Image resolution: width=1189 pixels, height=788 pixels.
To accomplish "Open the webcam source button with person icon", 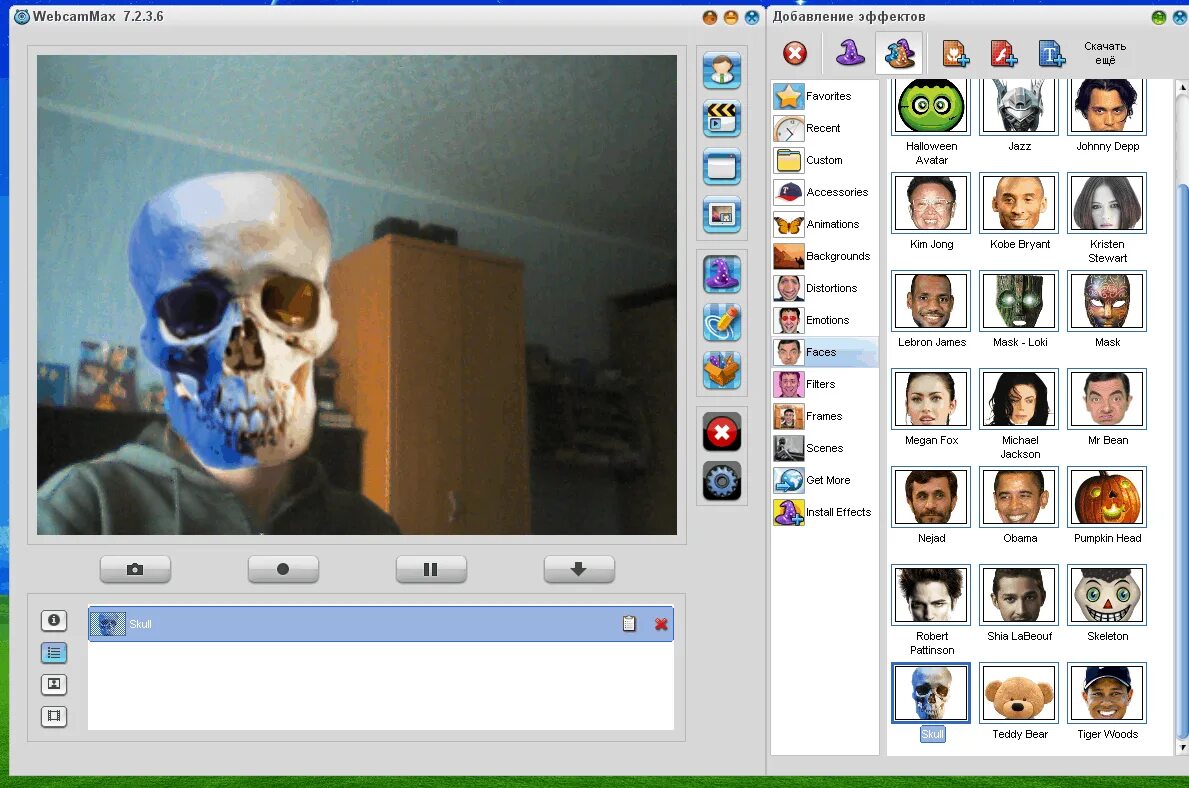I will coord(721,71).
